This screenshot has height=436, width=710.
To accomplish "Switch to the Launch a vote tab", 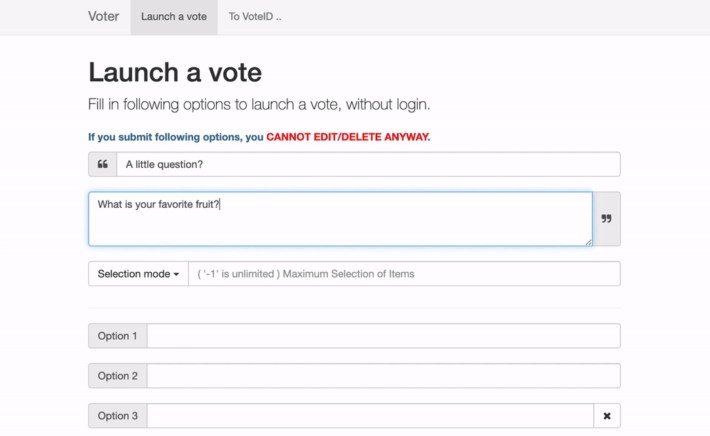I will [x=174, y=17].
